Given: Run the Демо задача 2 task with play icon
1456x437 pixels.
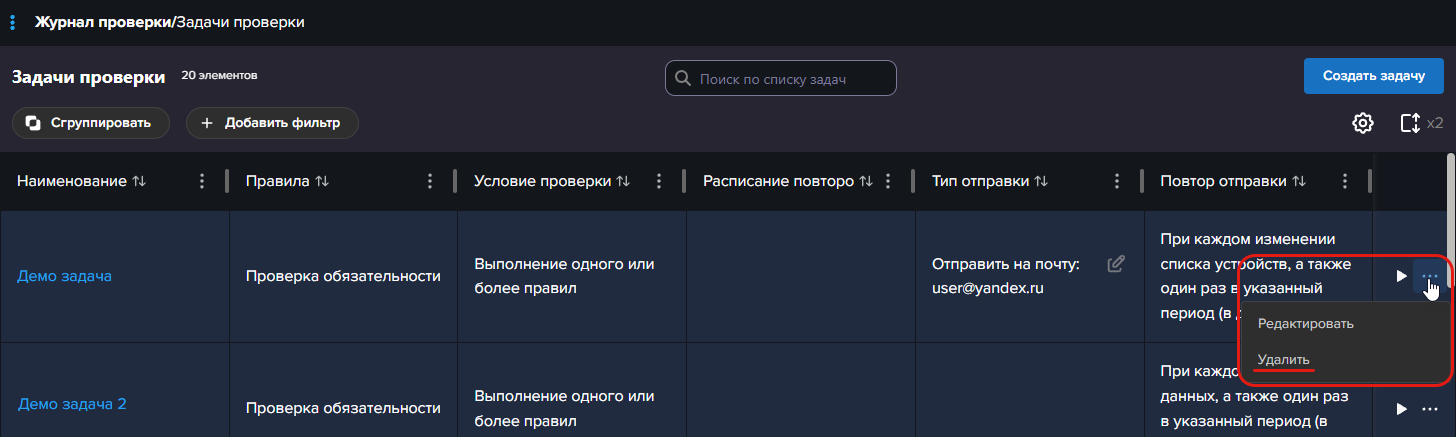Looking at the screenshot, I should pos(1401,409).
